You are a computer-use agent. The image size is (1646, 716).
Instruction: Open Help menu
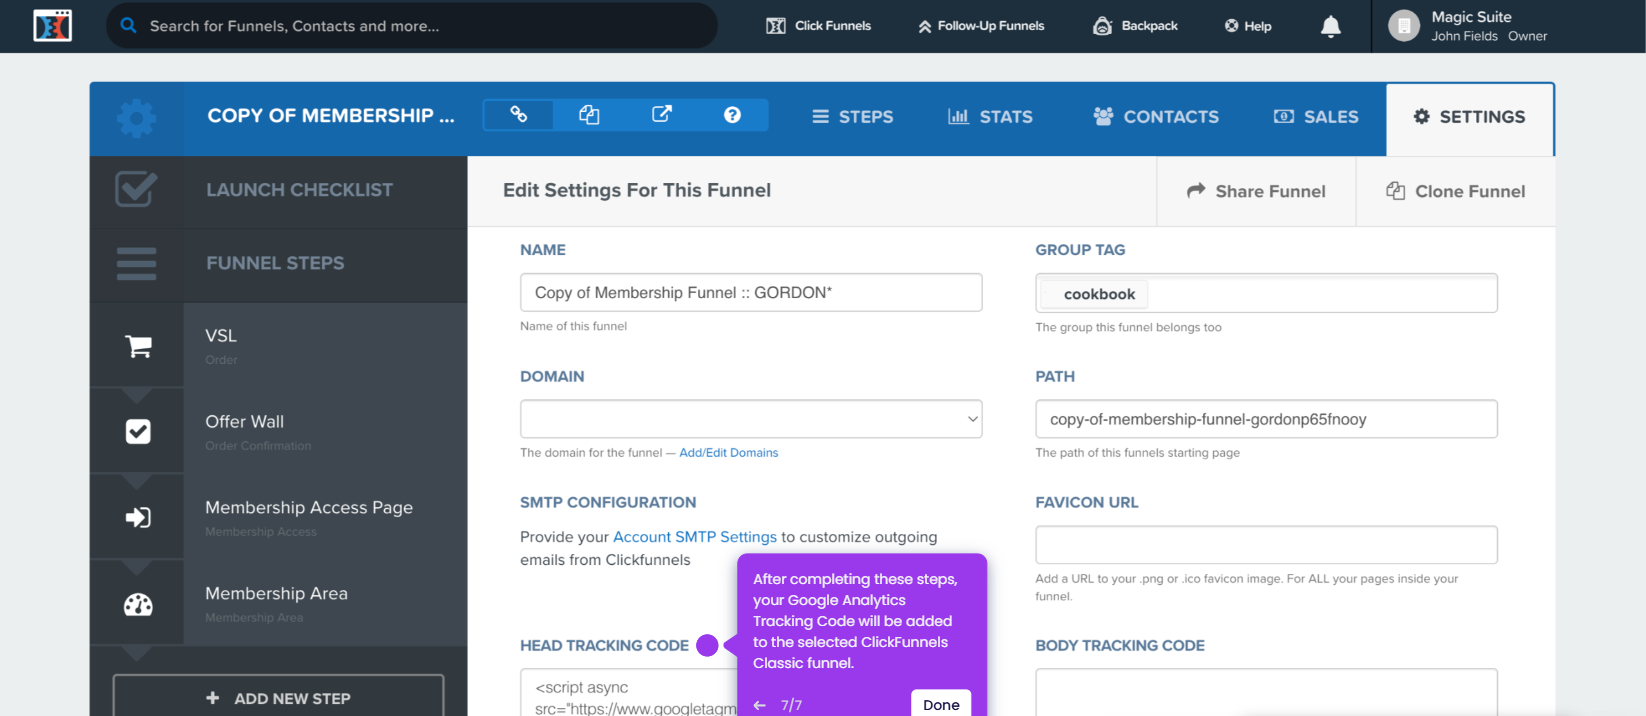1248,26
